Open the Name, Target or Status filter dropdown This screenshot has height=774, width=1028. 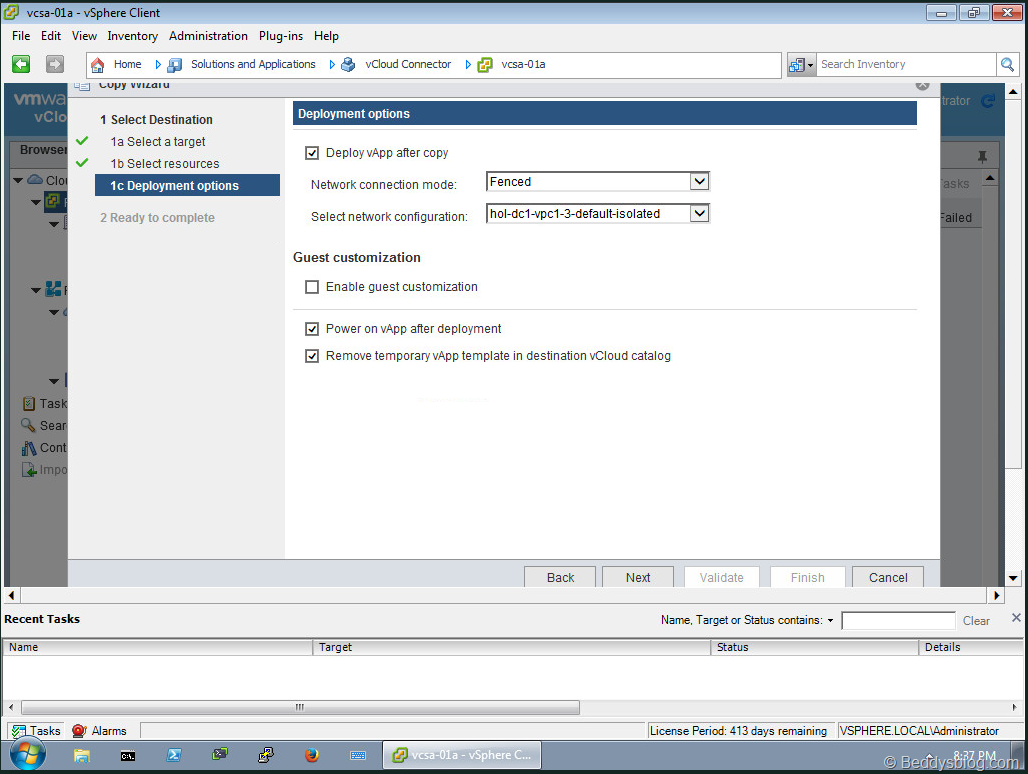830,620
